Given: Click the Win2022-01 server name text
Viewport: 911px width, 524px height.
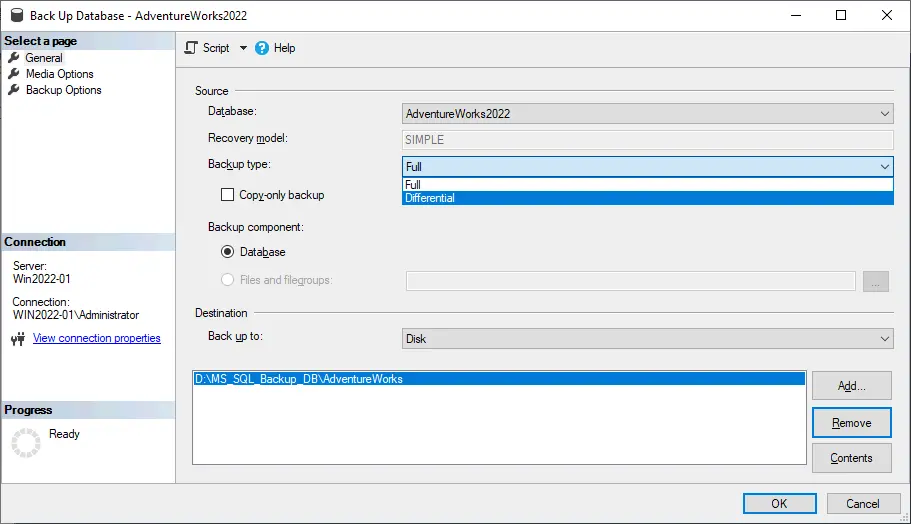Looking at the screenshot, I should coord(42,279).
